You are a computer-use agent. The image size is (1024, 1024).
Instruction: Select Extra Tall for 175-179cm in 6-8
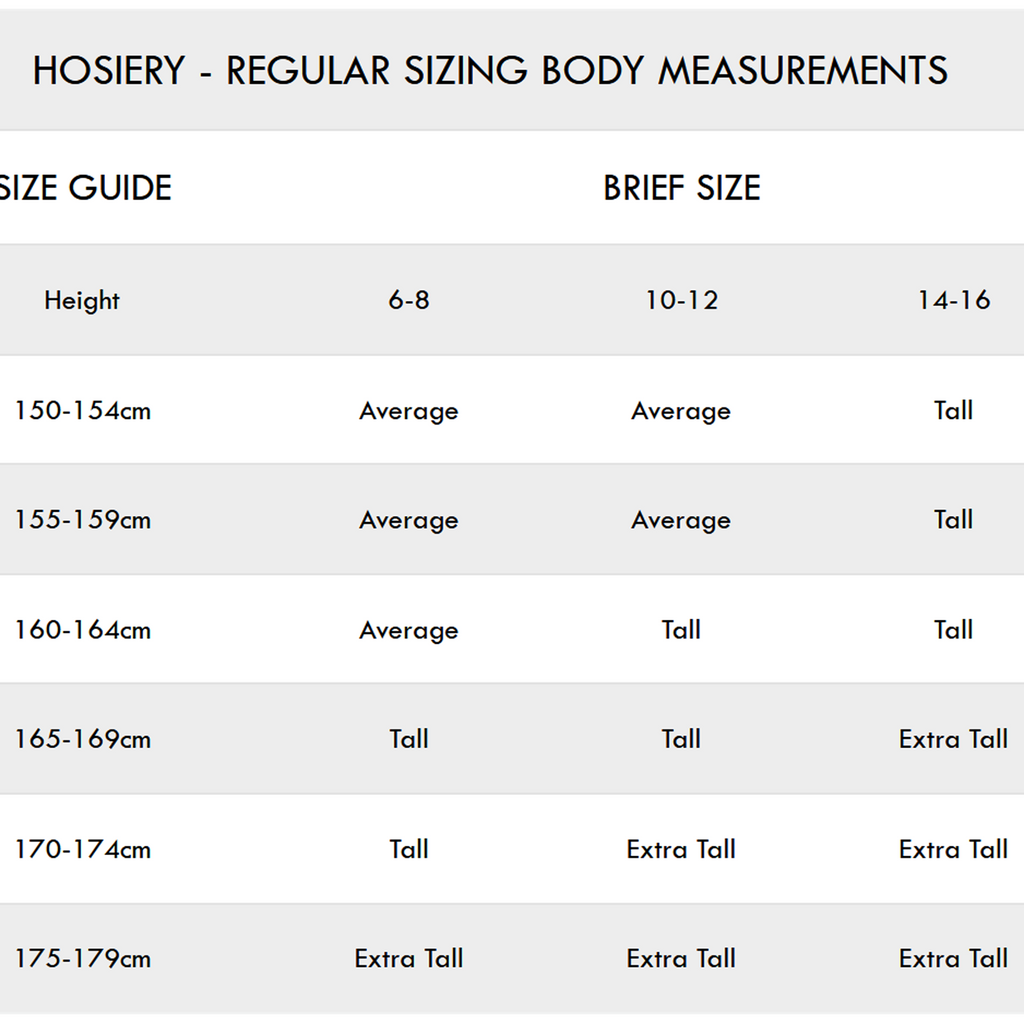409,959
